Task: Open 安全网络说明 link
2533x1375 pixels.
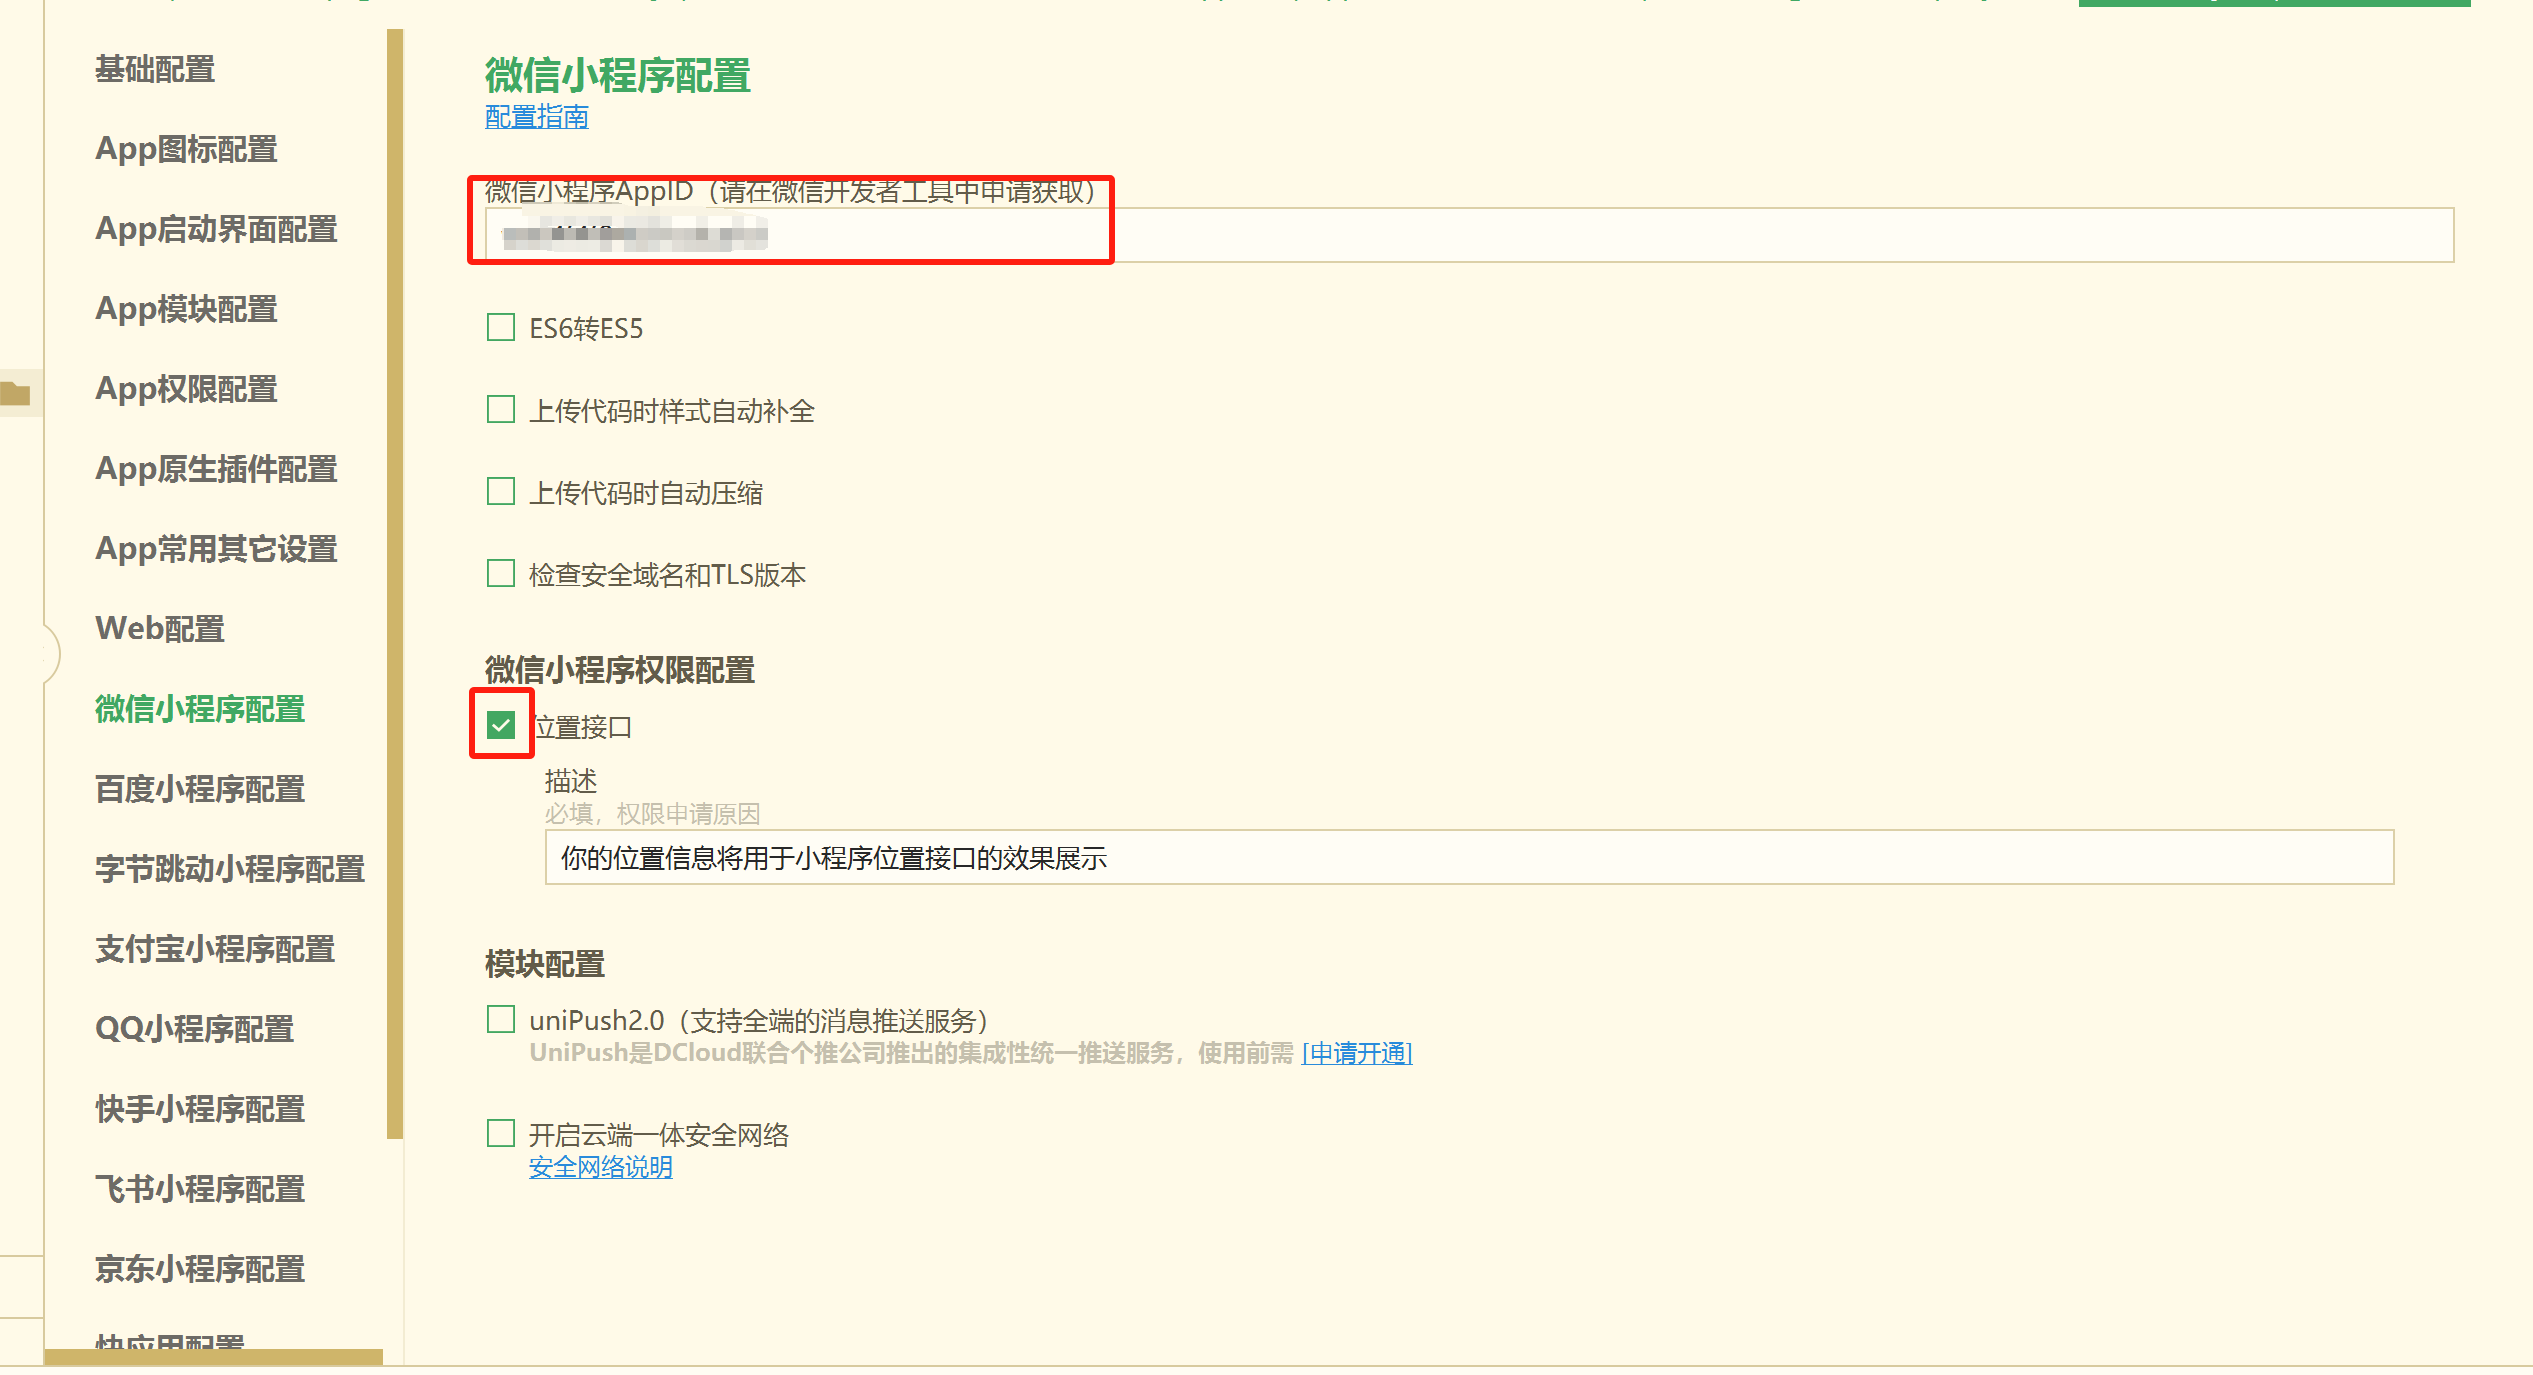Action: [x=600, y=1167]
